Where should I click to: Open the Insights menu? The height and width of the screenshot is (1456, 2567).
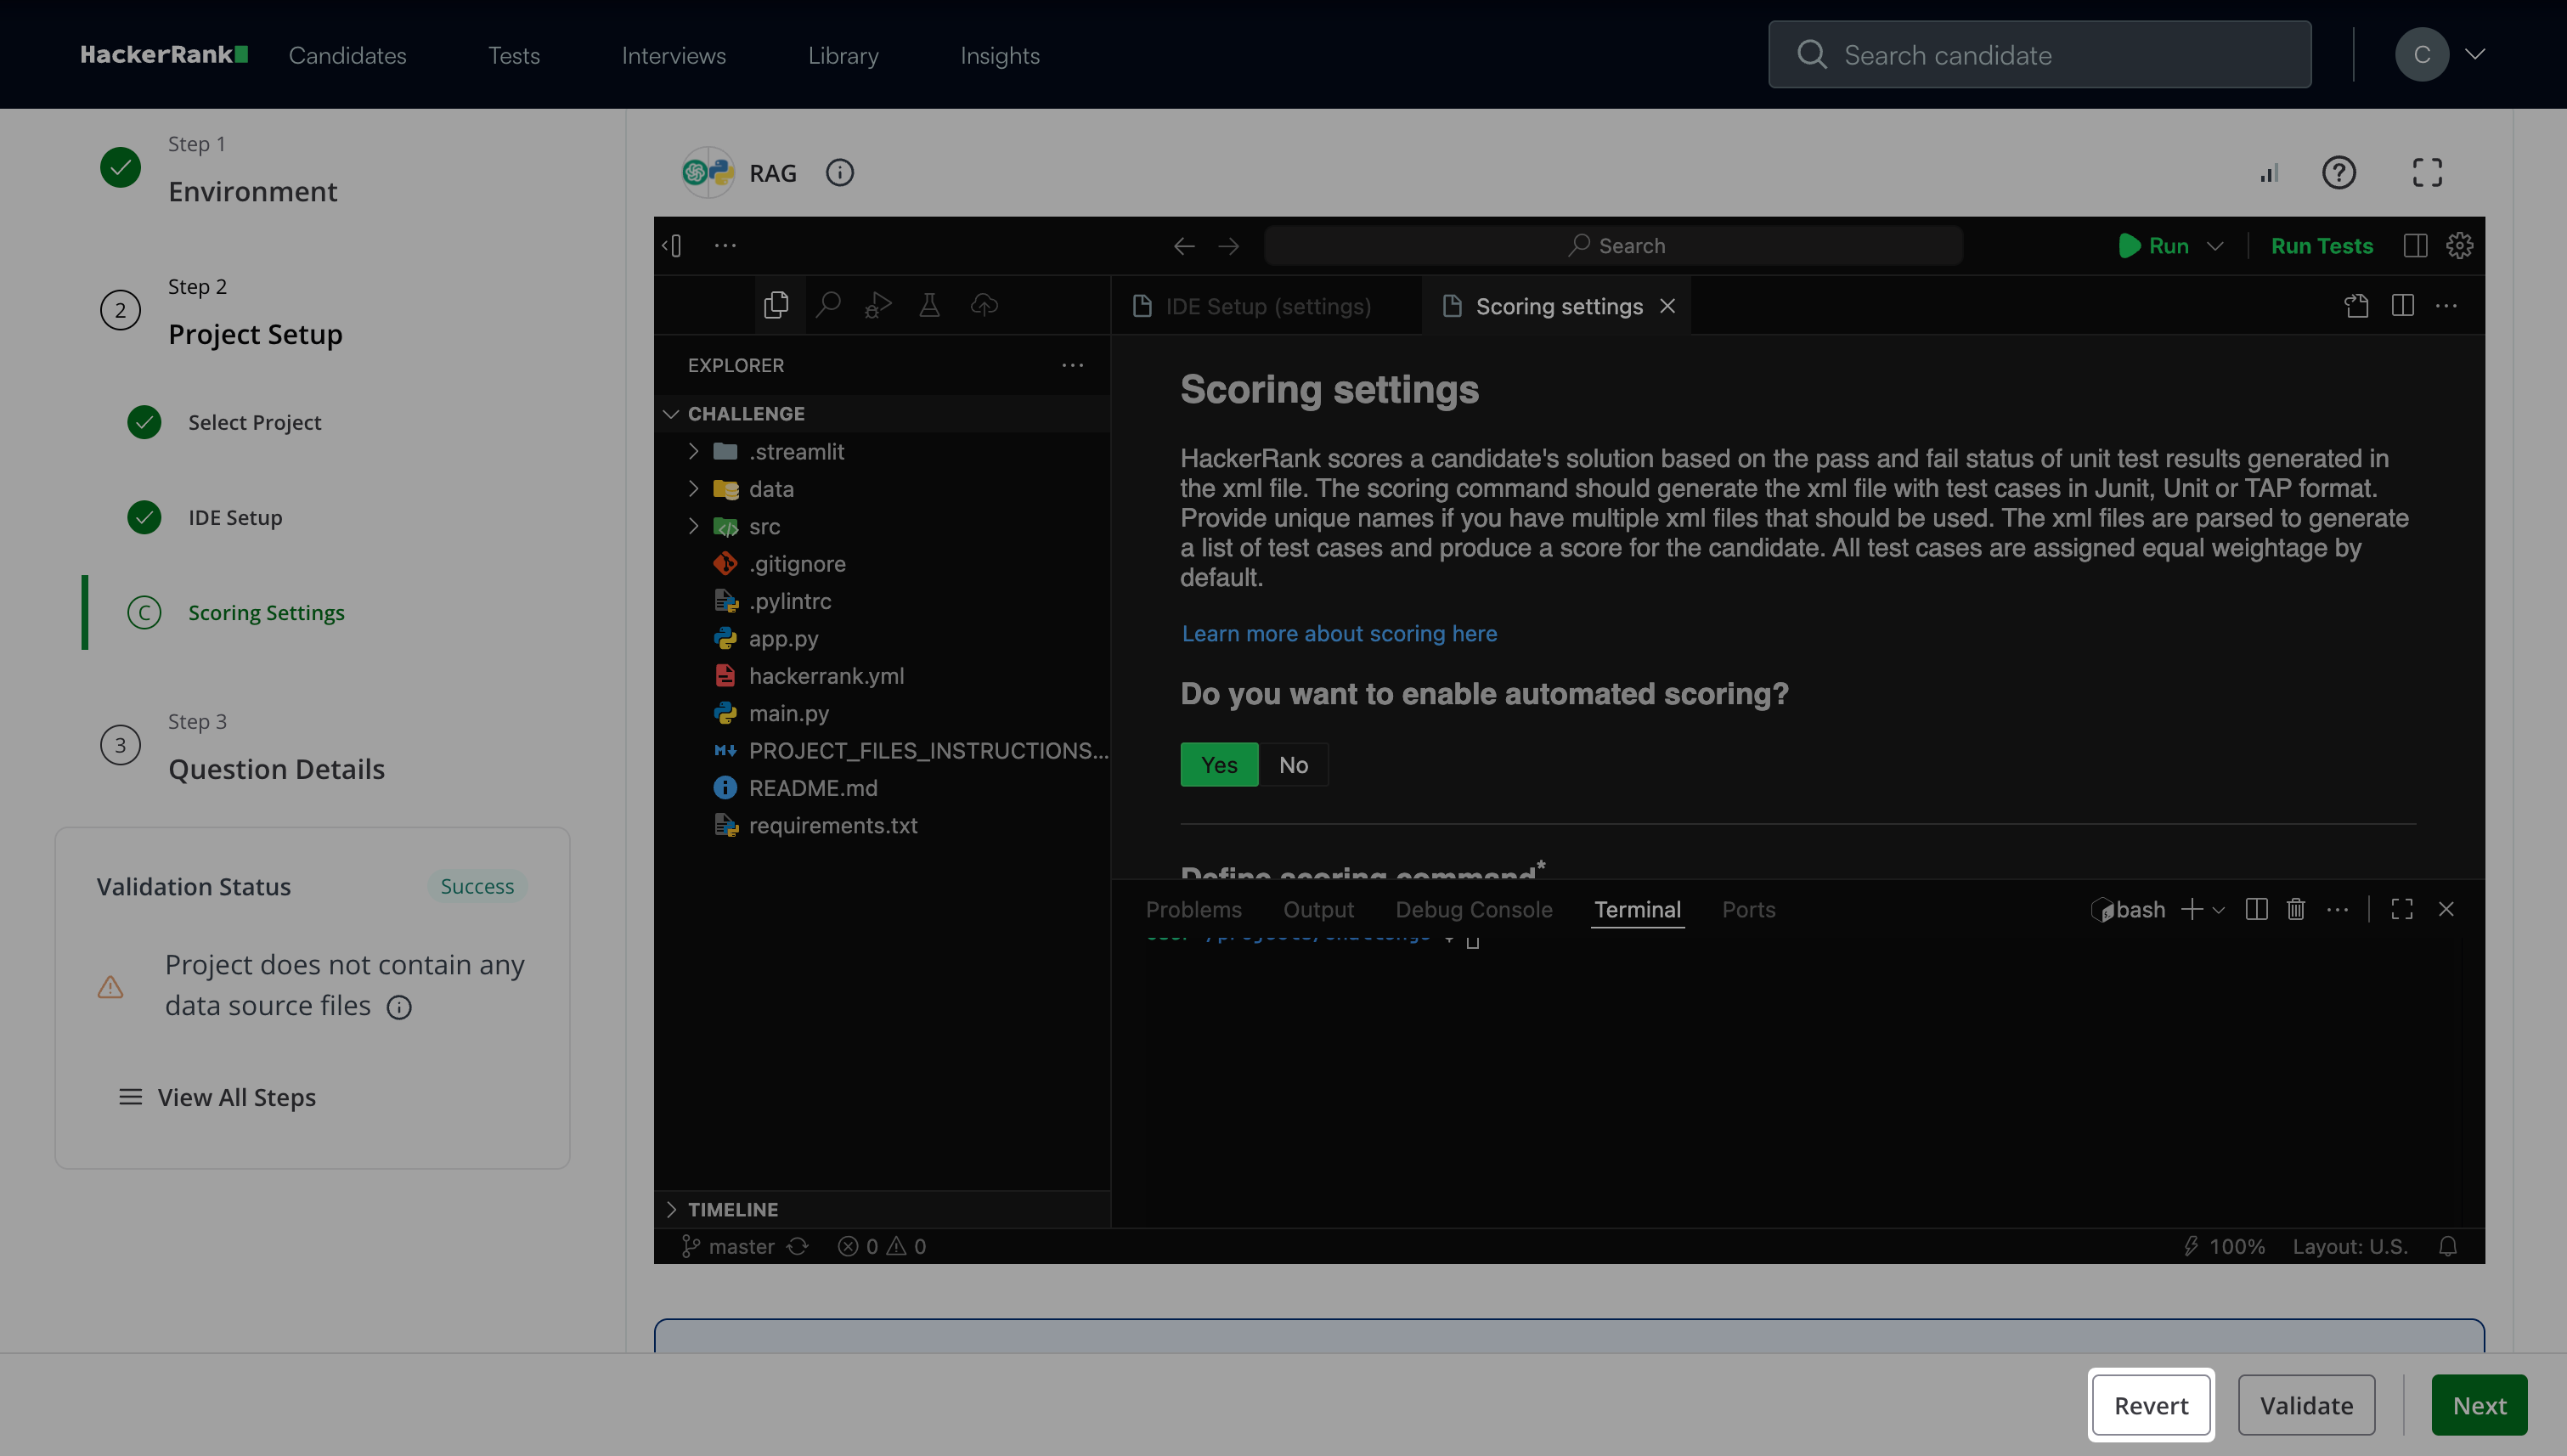[1000, 55]
